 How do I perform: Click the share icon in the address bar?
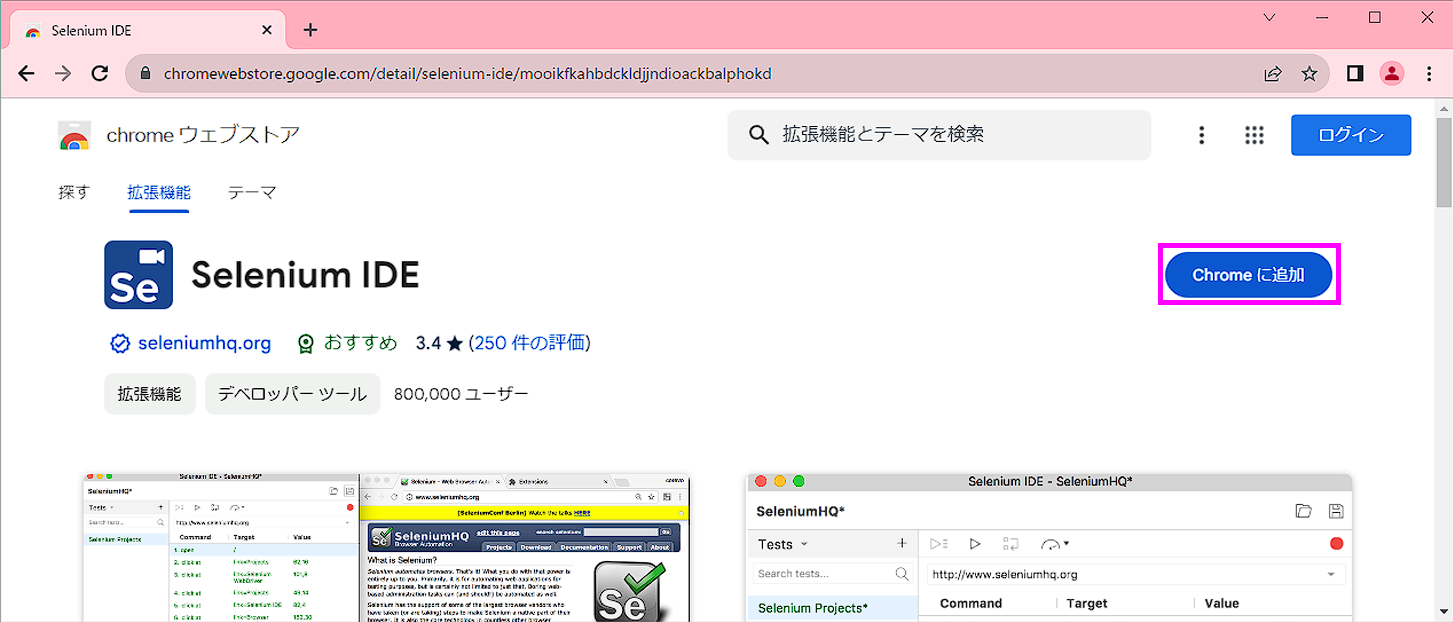pos(1272,73)
